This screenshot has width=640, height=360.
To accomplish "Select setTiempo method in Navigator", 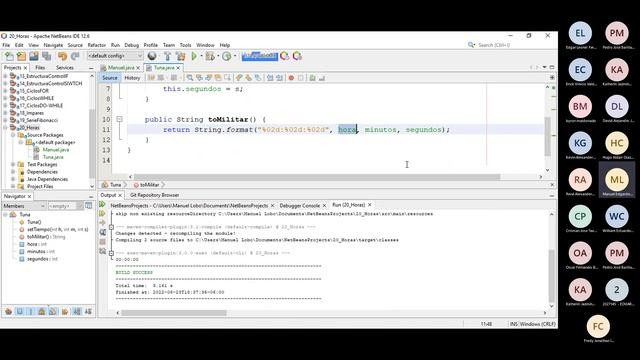I will 57,229.
